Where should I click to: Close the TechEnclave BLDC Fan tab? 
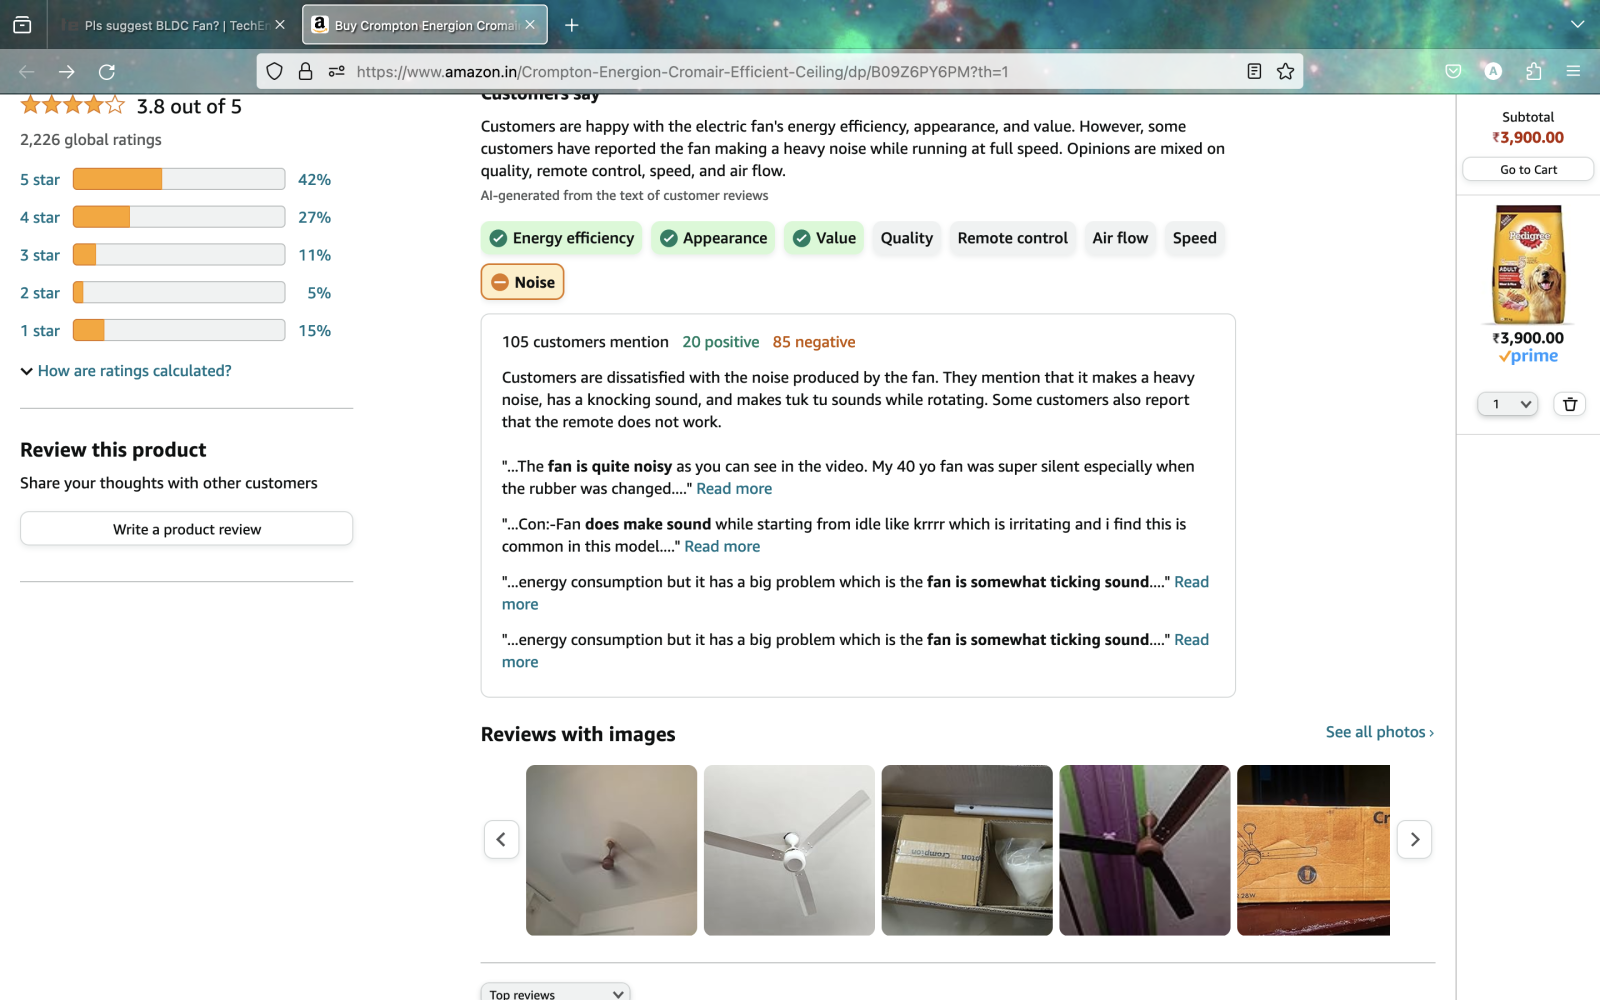(x=280, y=25)
